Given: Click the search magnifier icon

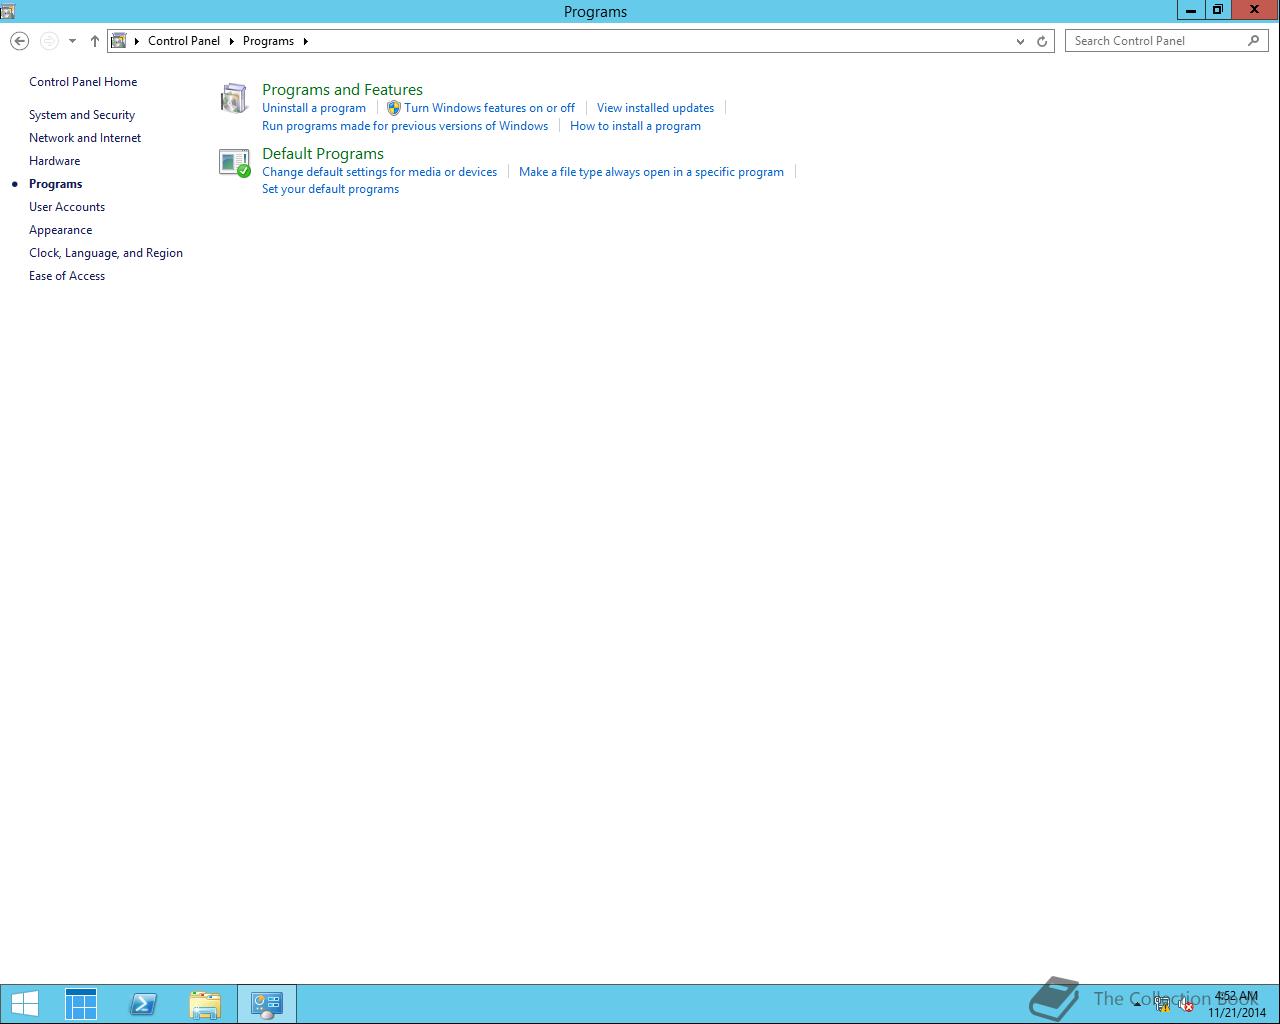Looking at the screenshot, I should (1254, 41).
